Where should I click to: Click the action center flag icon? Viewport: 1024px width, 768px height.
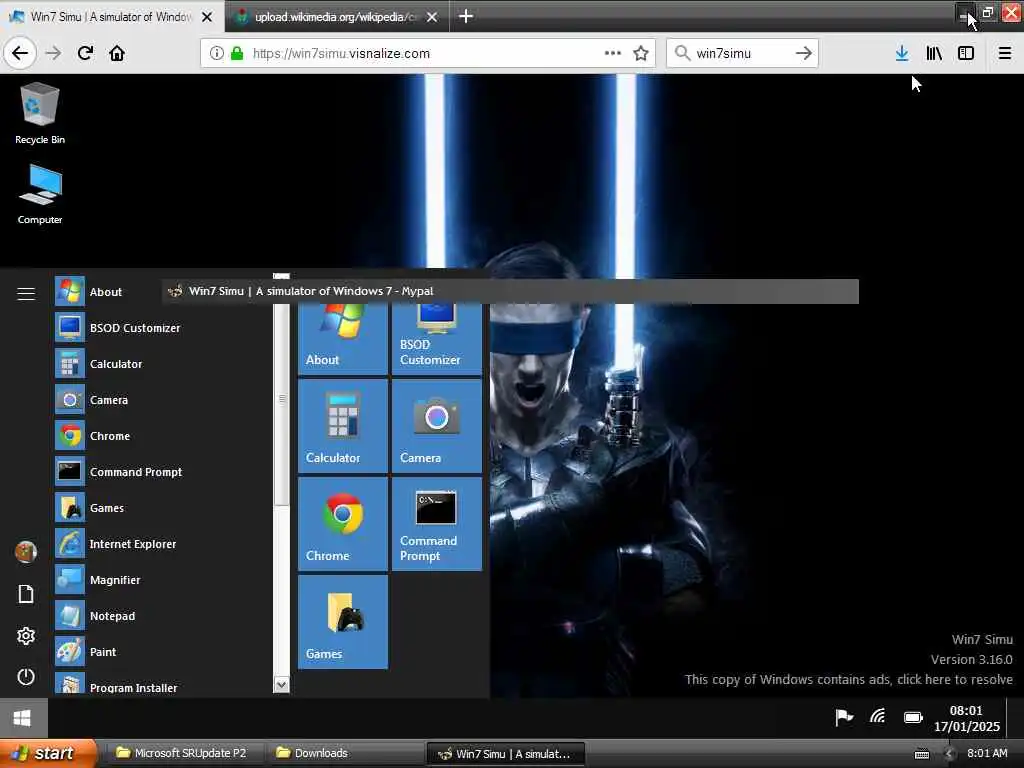(x=844, y=718)
